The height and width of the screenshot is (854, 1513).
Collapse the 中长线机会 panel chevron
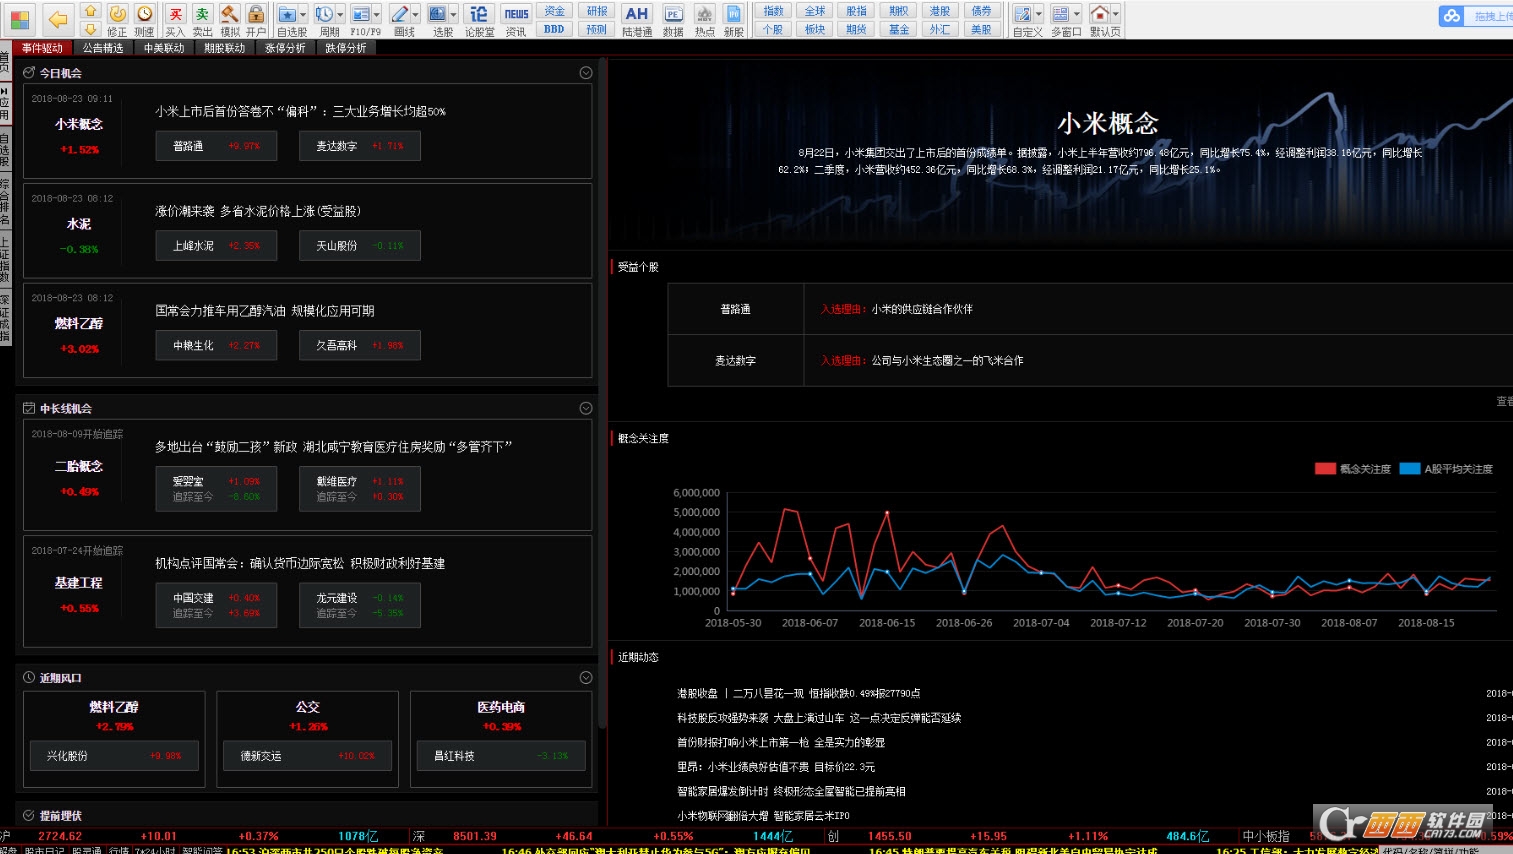click(586, 408)
